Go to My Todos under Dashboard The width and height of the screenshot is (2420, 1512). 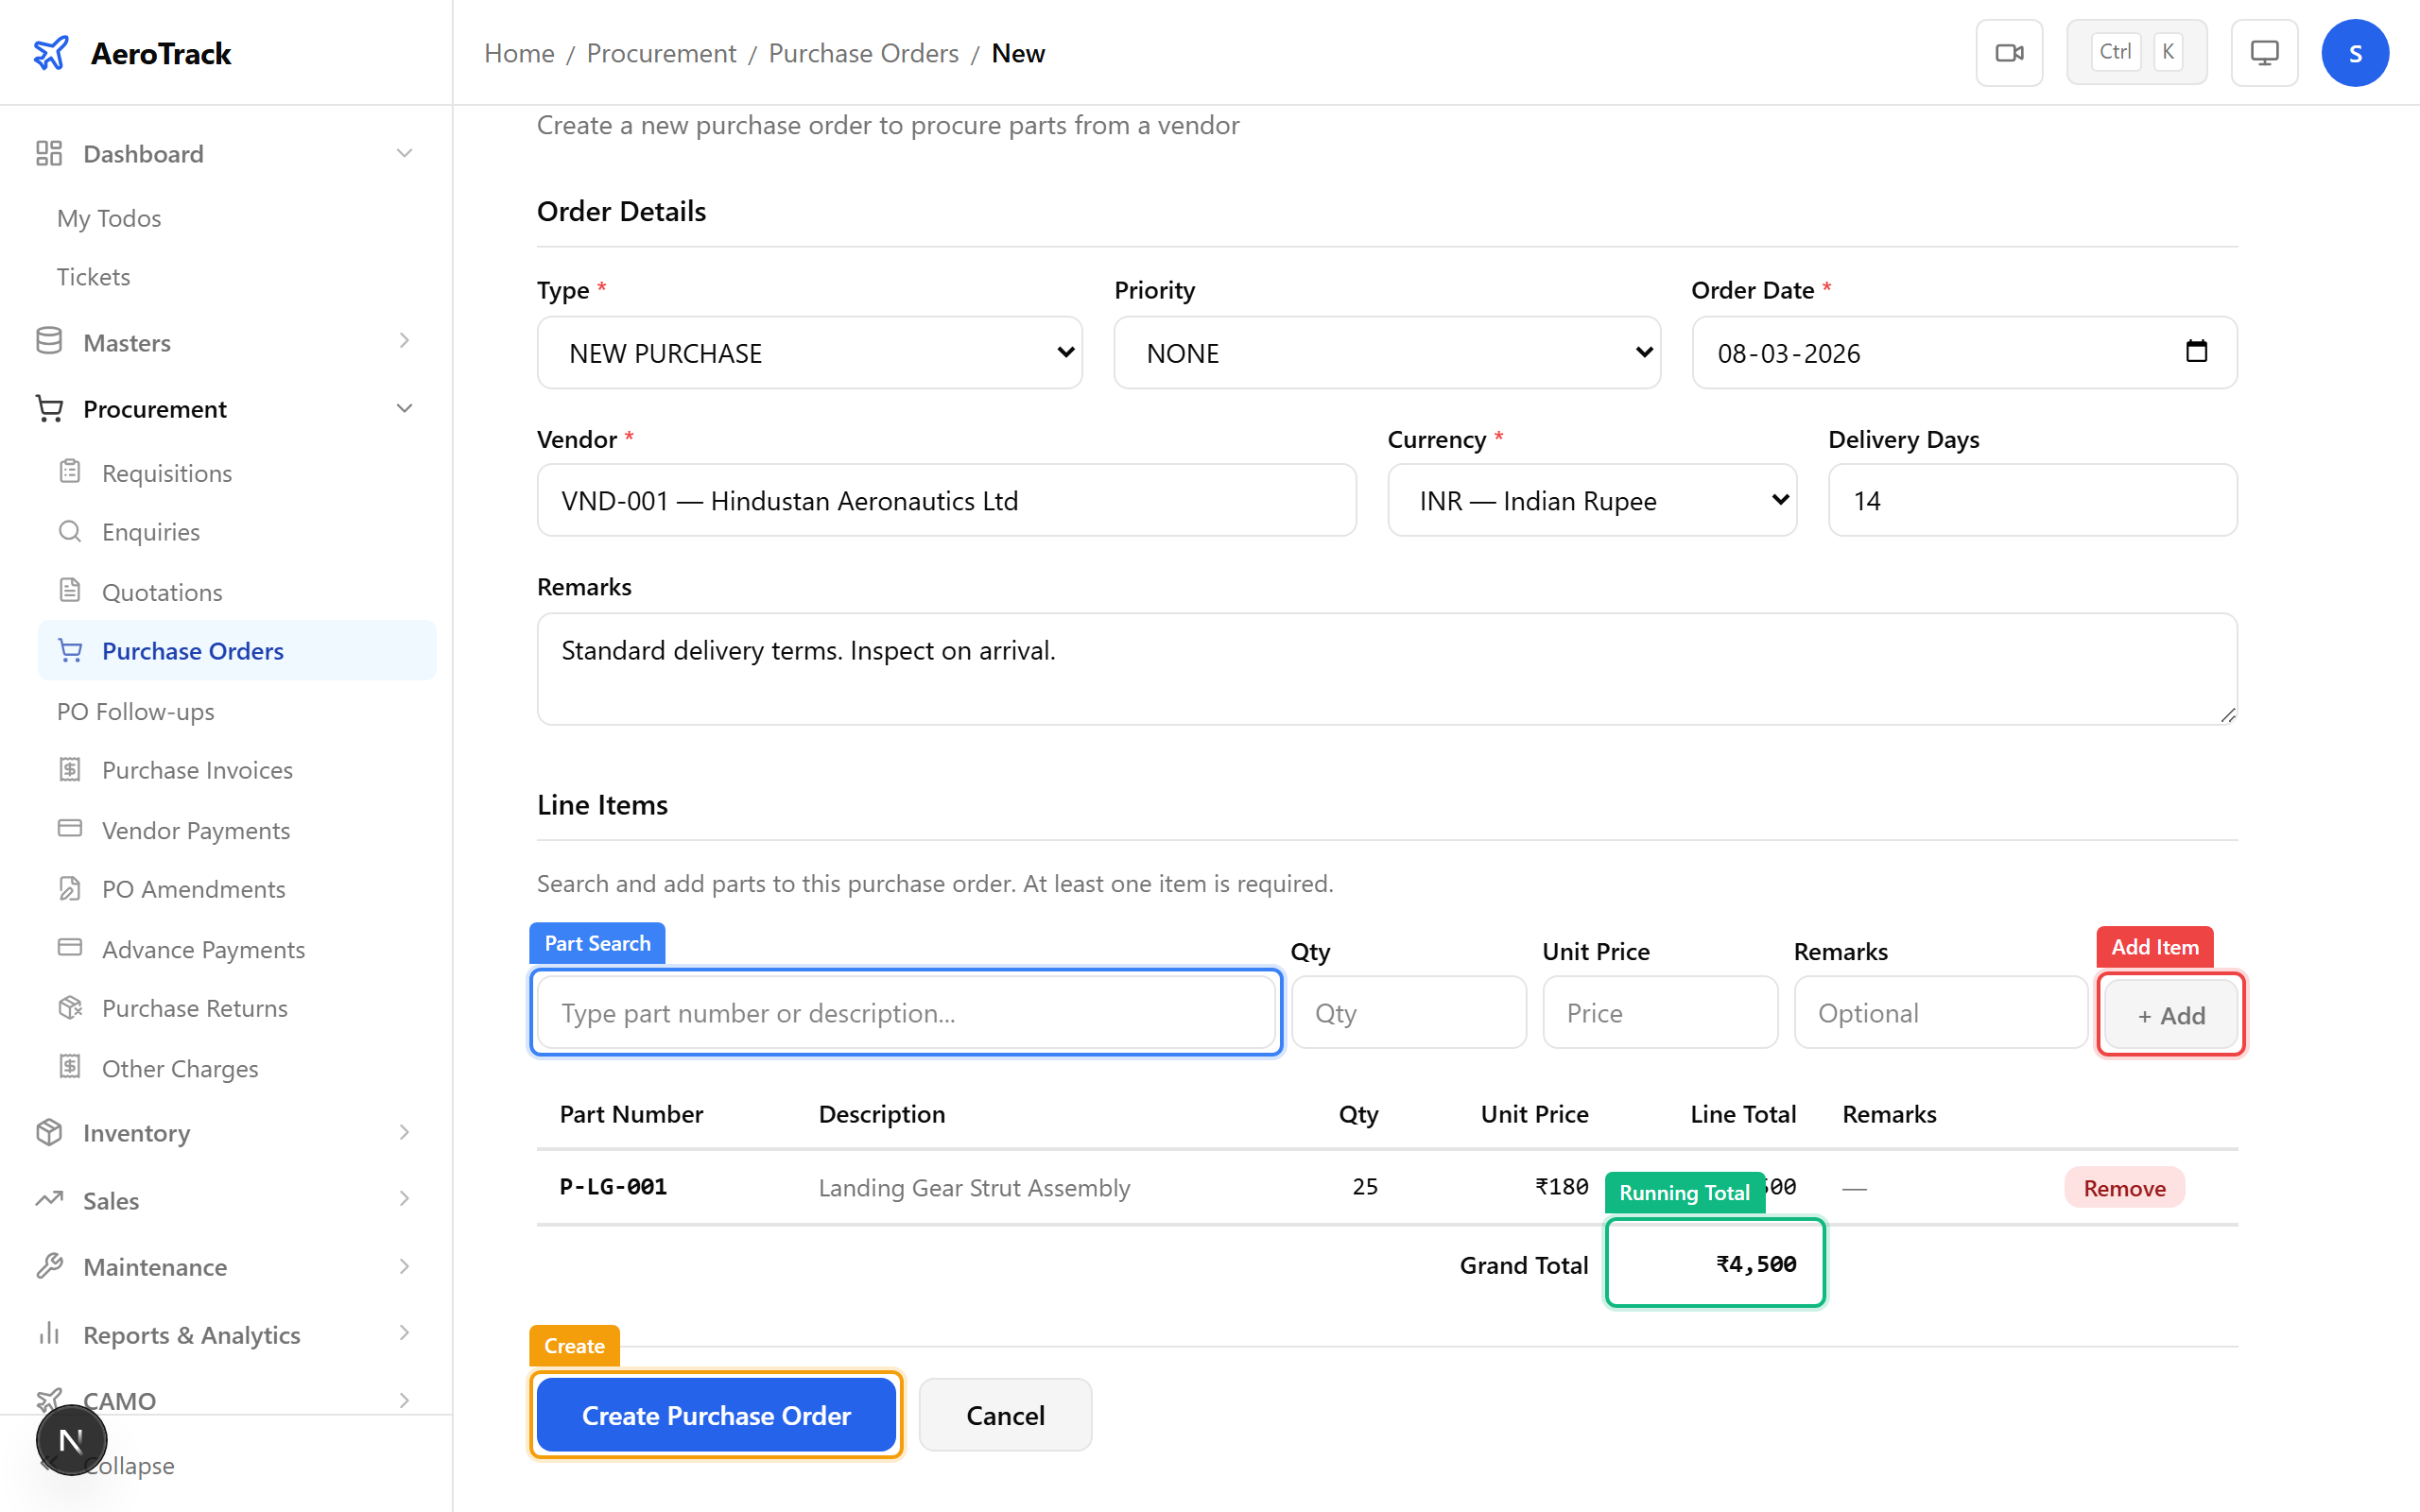click(108, 218)
